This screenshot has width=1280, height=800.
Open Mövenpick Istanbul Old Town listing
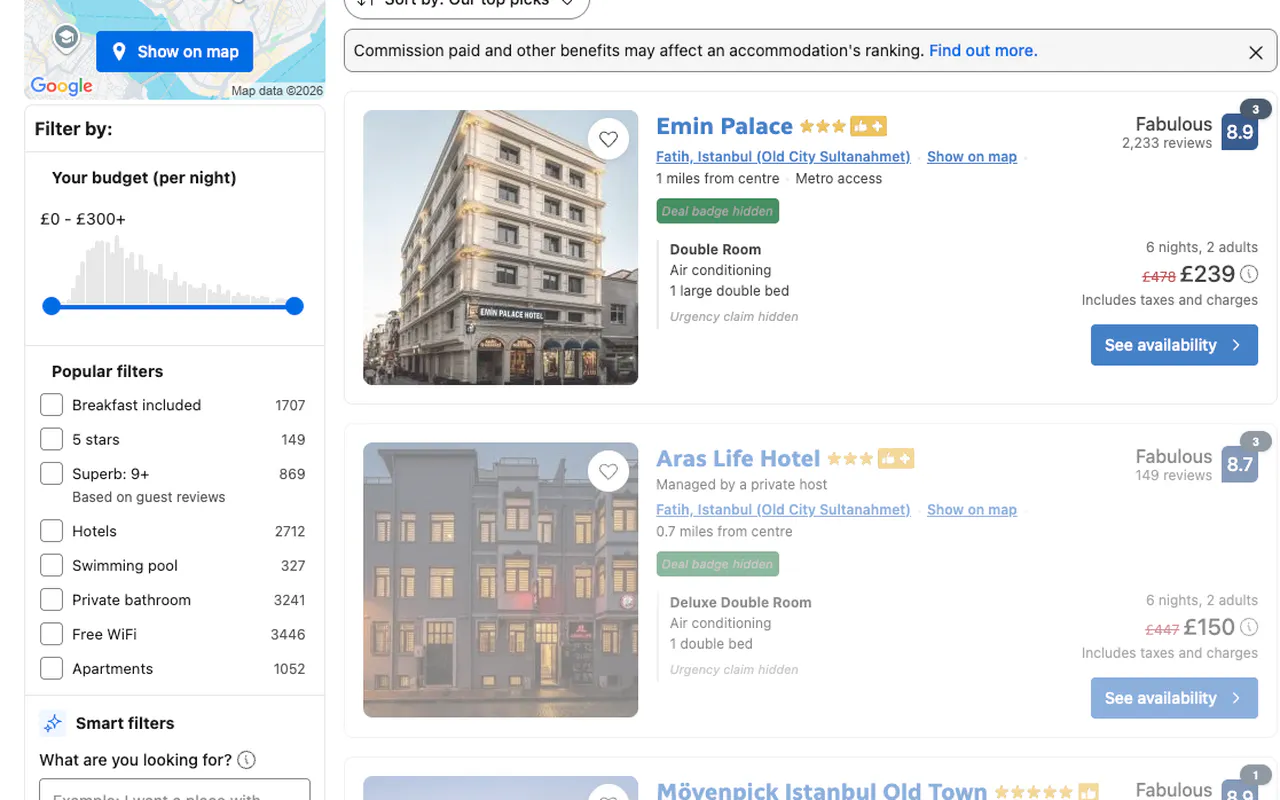(x=821, y=790)
